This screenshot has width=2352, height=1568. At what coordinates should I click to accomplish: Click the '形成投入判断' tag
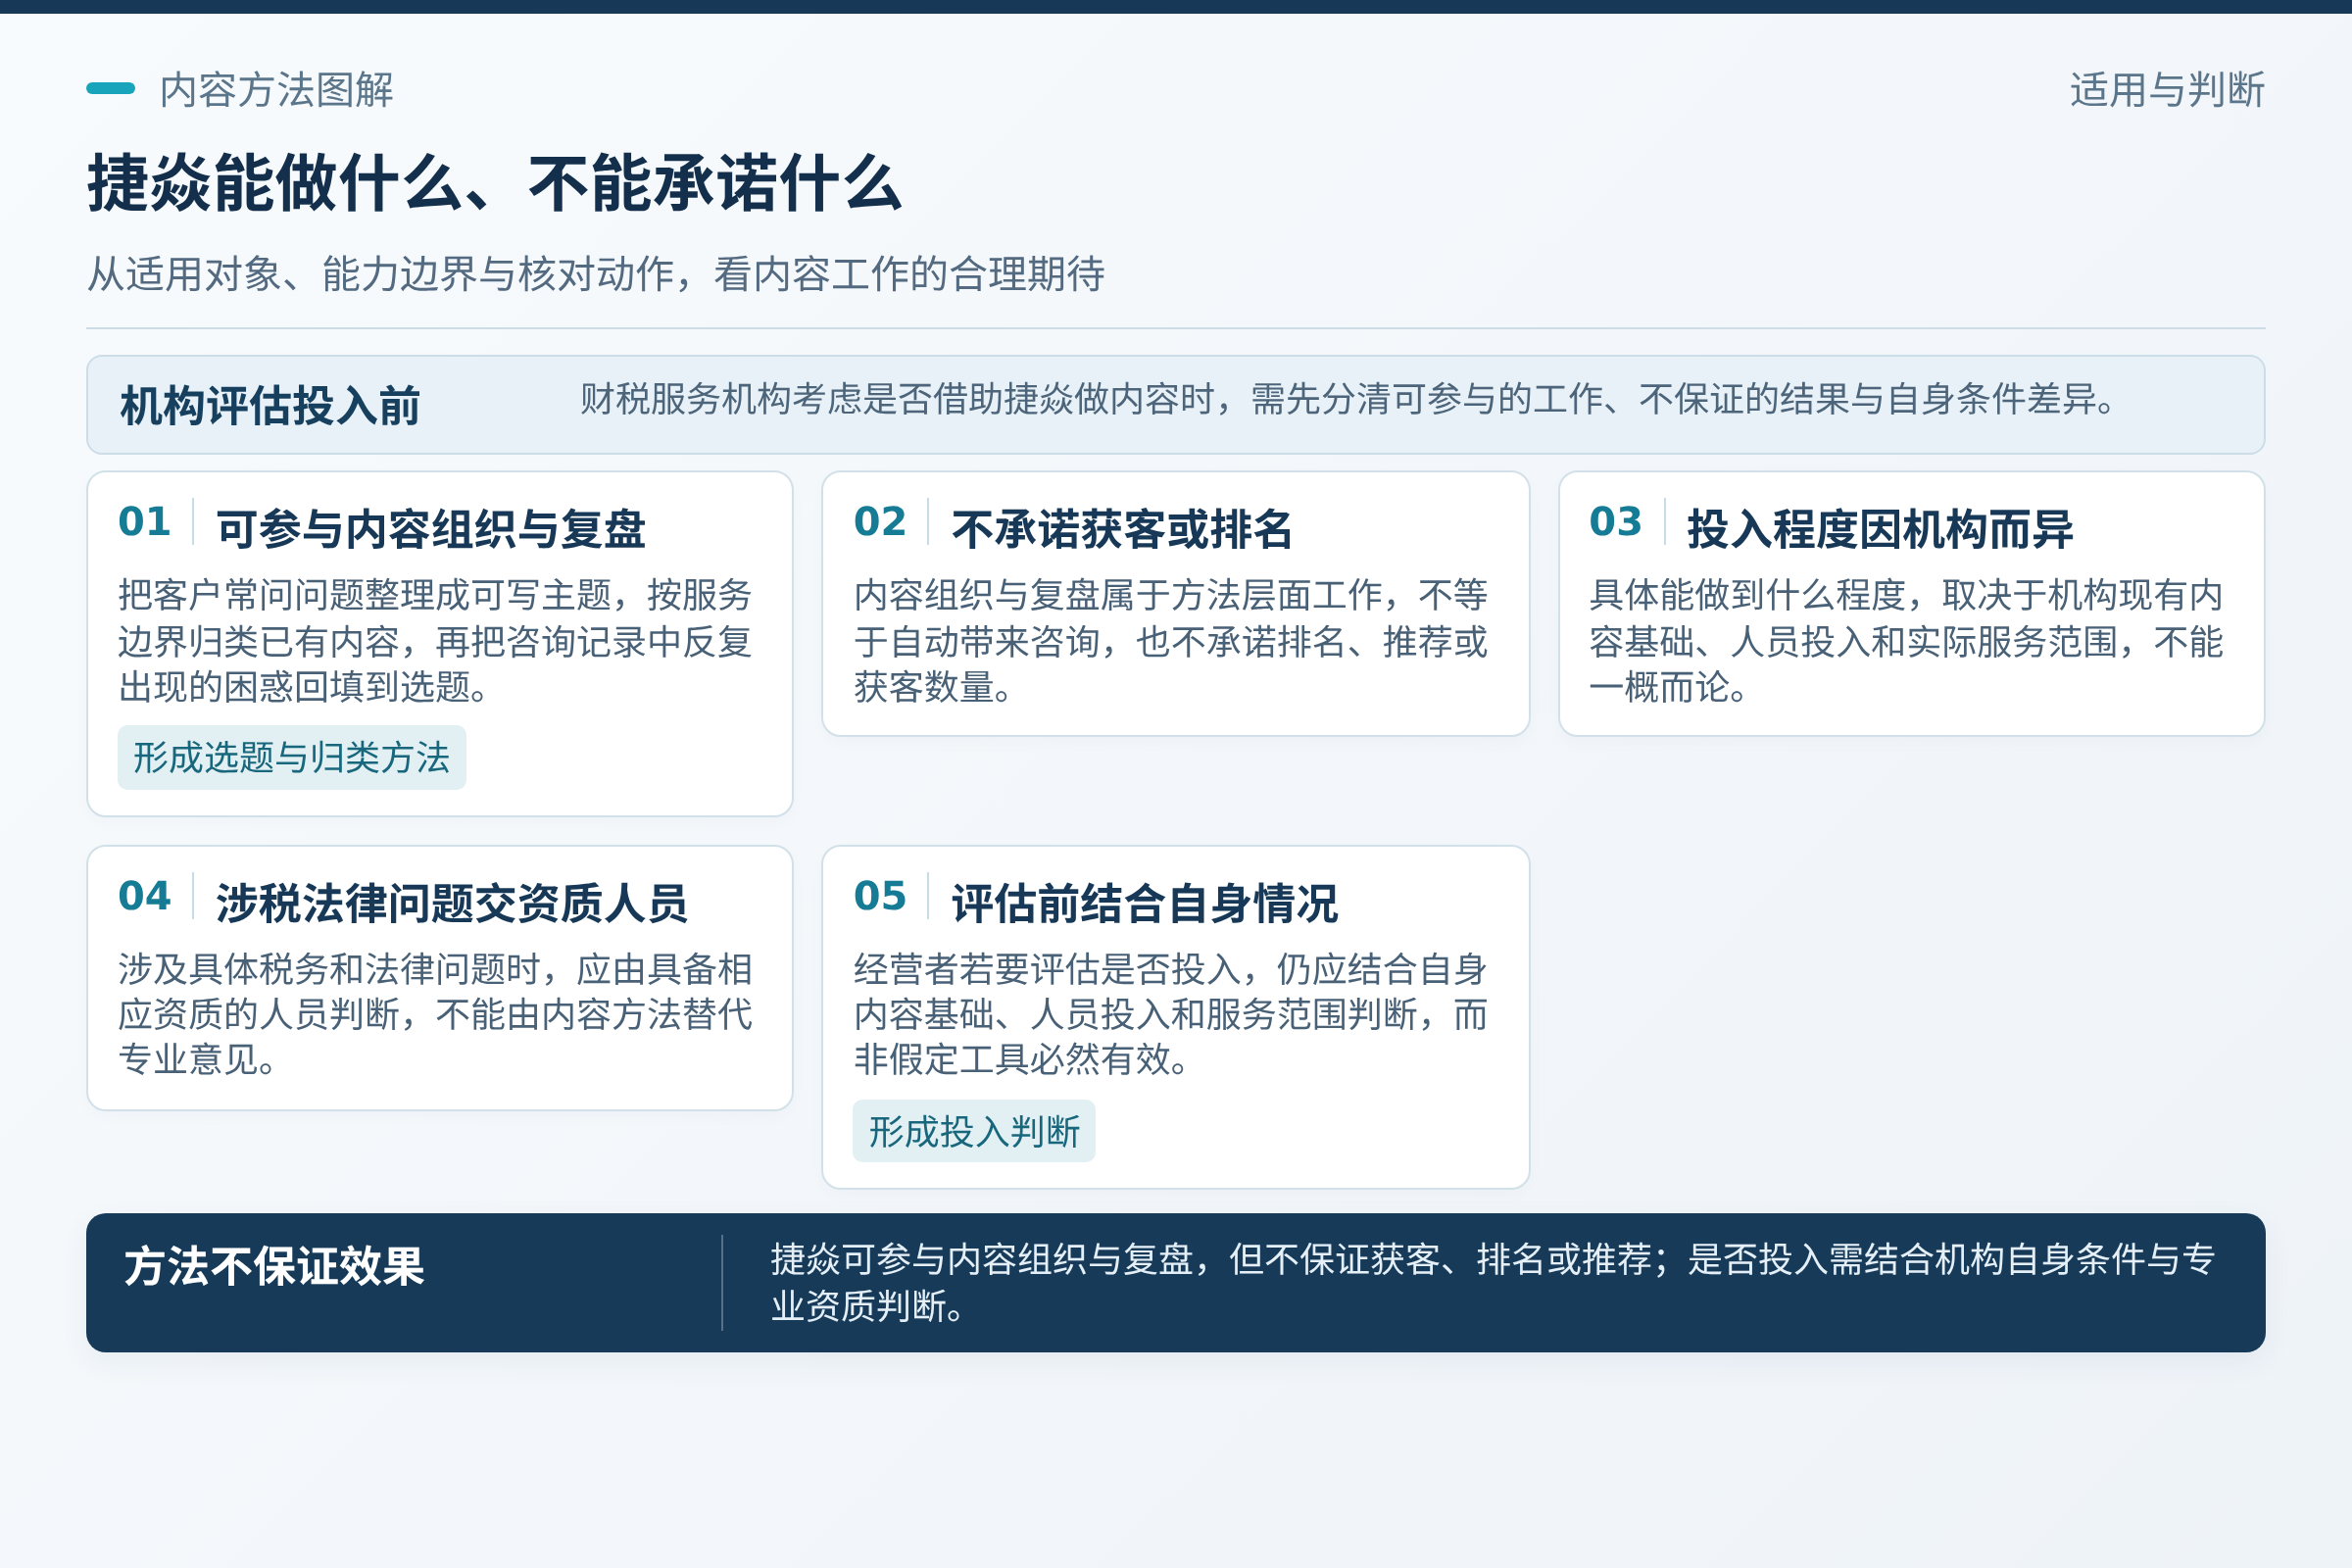pyautogui.click(x=974, y=1131)
